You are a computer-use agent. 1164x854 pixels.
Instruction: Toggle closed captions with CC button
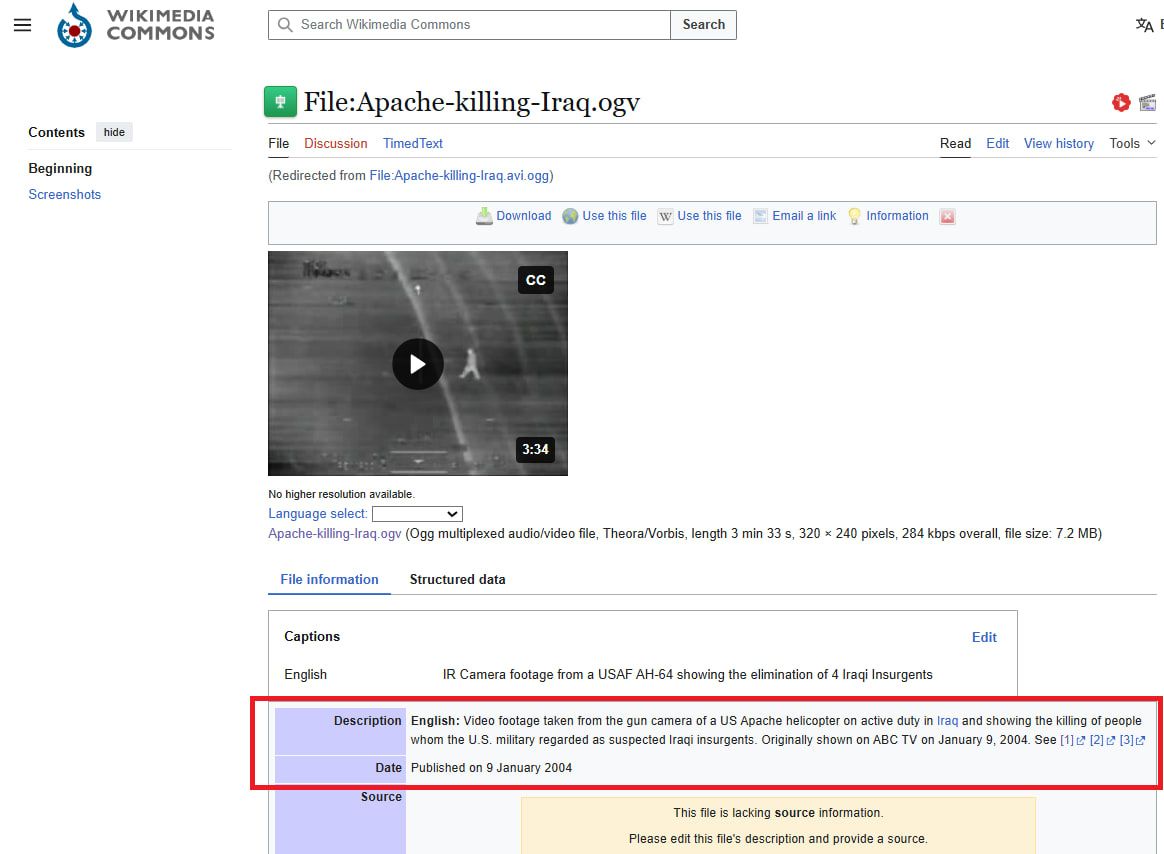pos(535,280)
